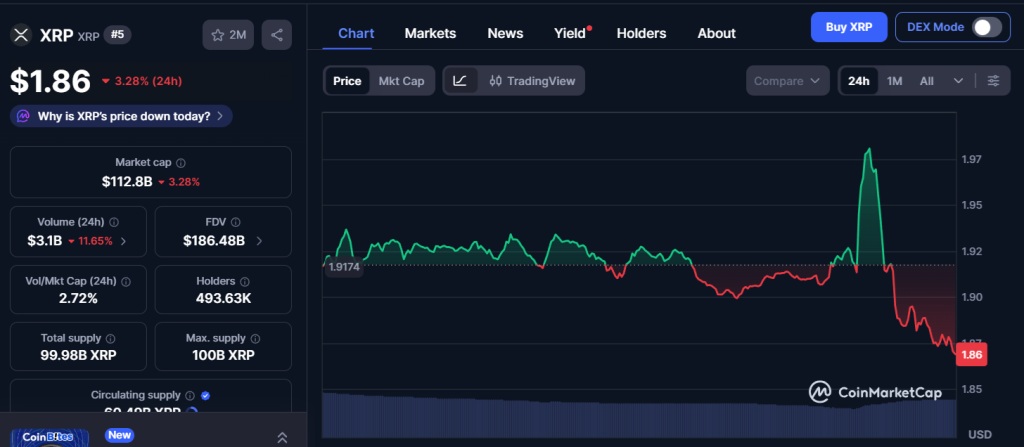Screen dimensions: 1024x447
Task: Toggle the DEX Mode switch
Action: pos(986,27)
